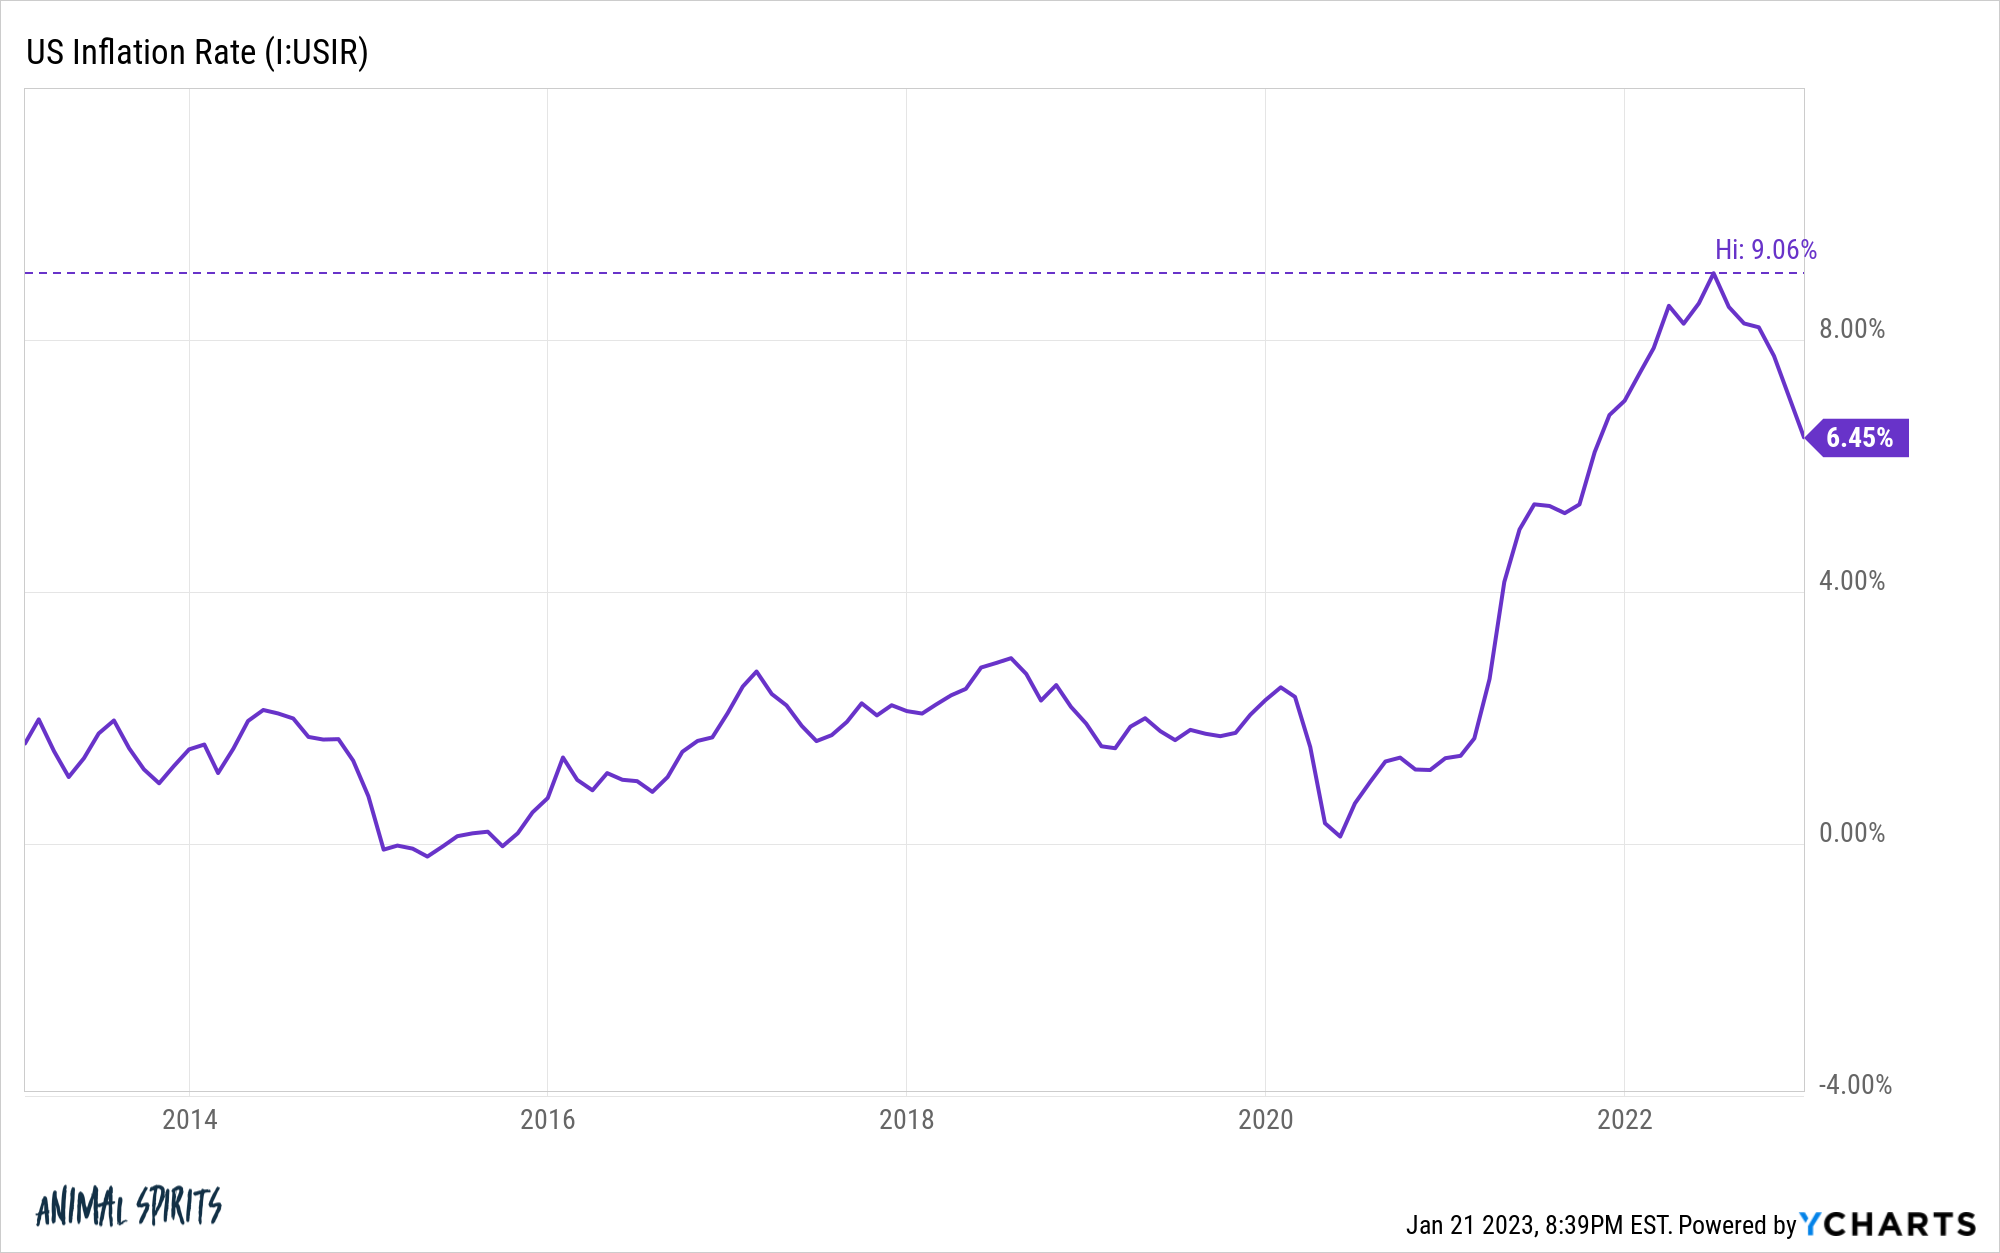Click the 4.00% y-axis label
2000x1253 pixels.
(1851, 581)
